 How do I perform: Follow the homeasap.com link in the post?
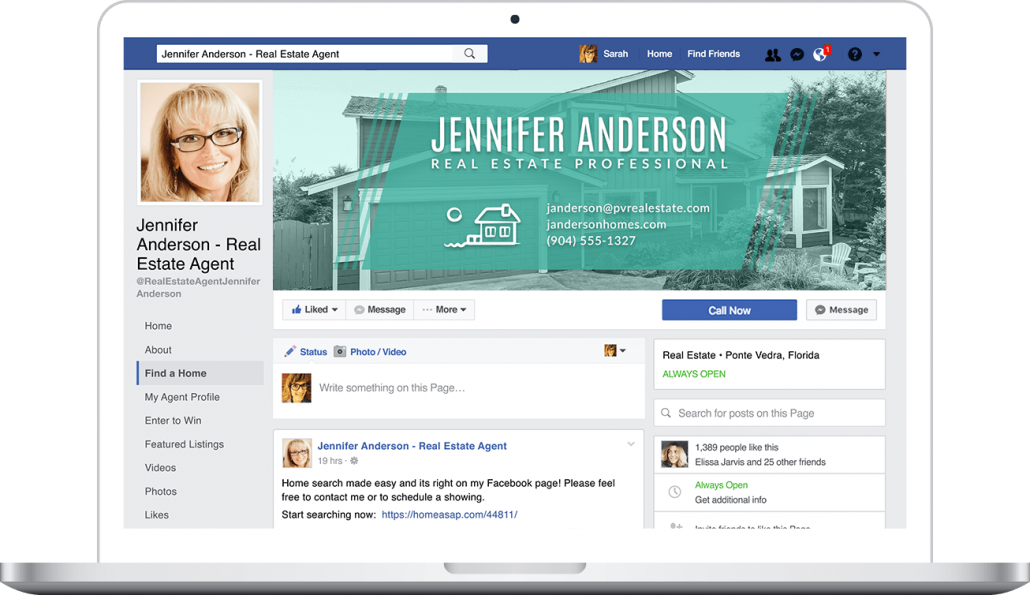click(450, 515)
